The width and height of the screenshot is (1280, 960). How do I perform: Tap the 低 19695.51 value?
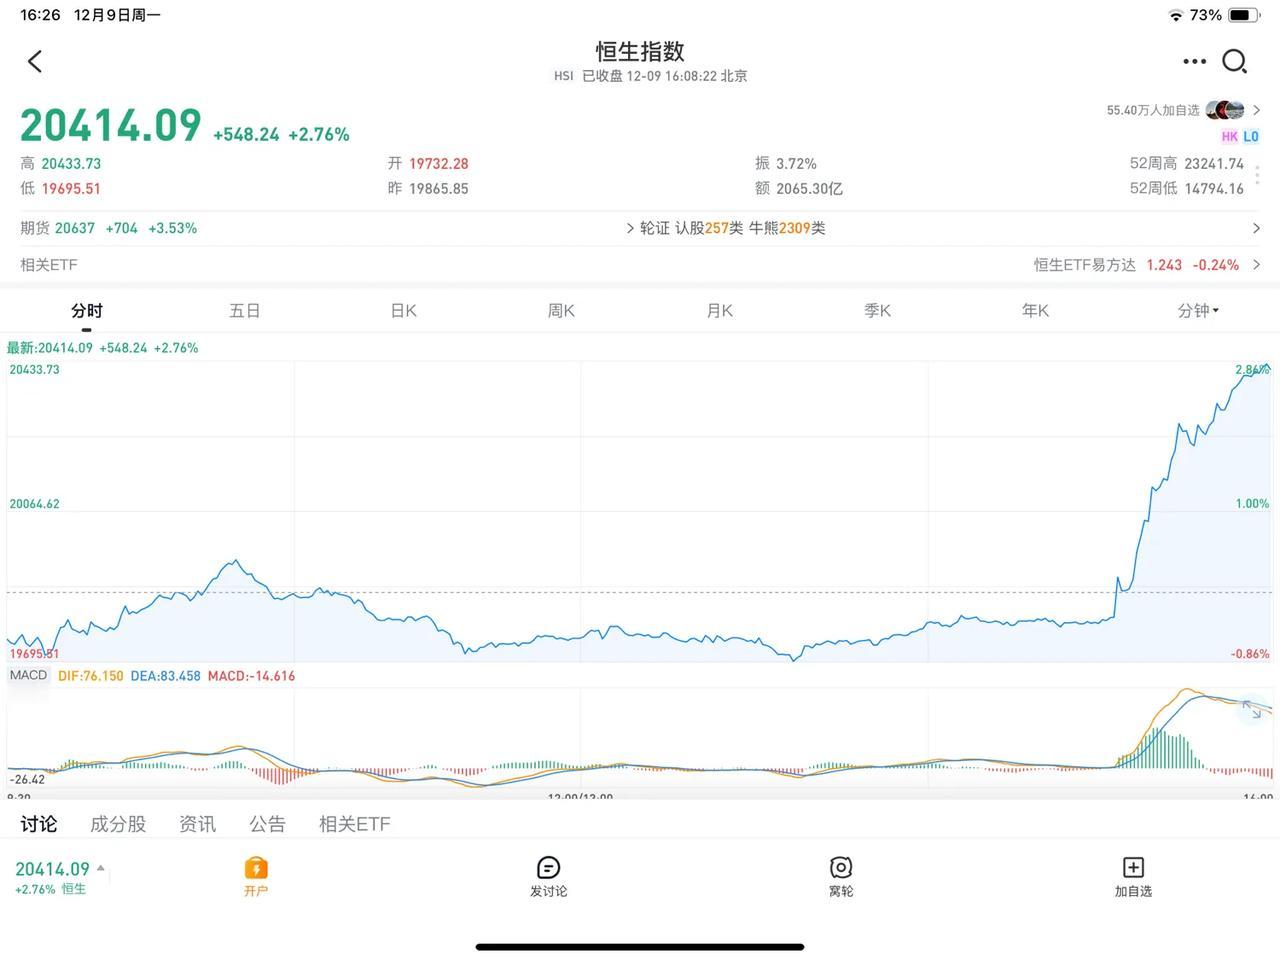(61, 188)
